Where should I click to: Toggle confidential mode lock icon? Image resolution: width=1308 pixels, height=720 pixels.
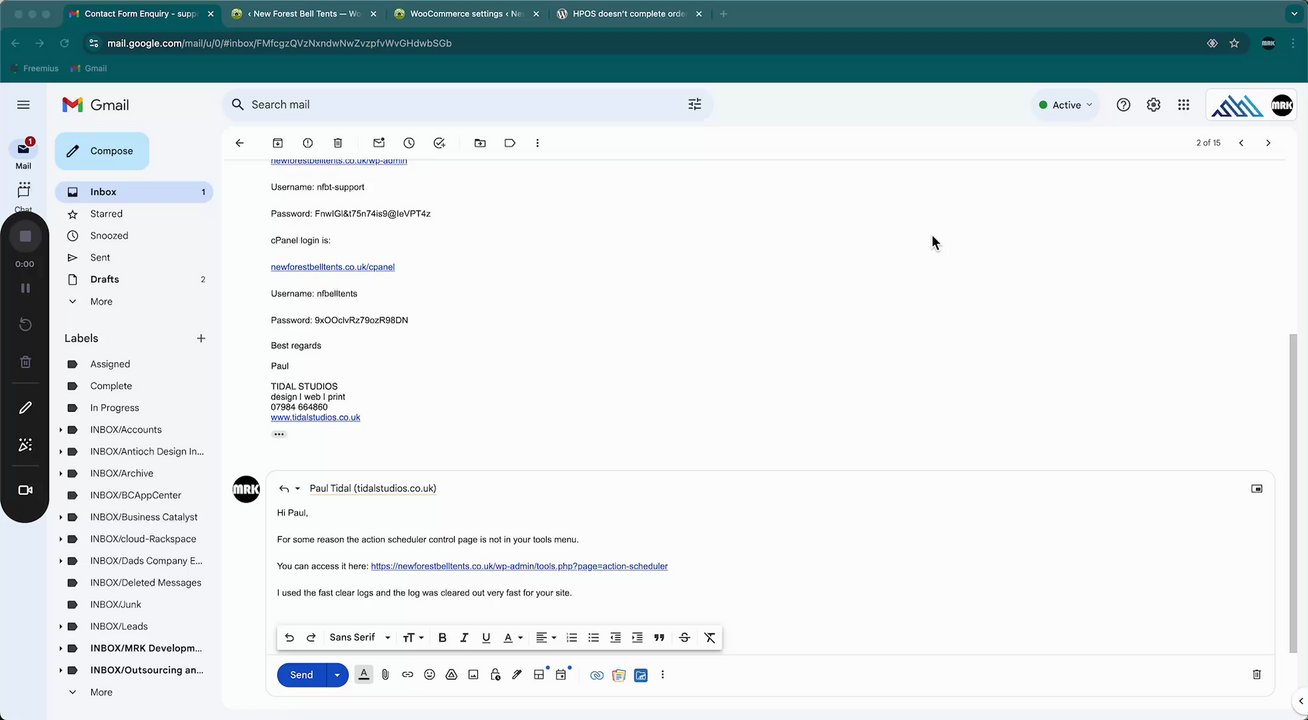pyautogui.click(x=495, y=675)
